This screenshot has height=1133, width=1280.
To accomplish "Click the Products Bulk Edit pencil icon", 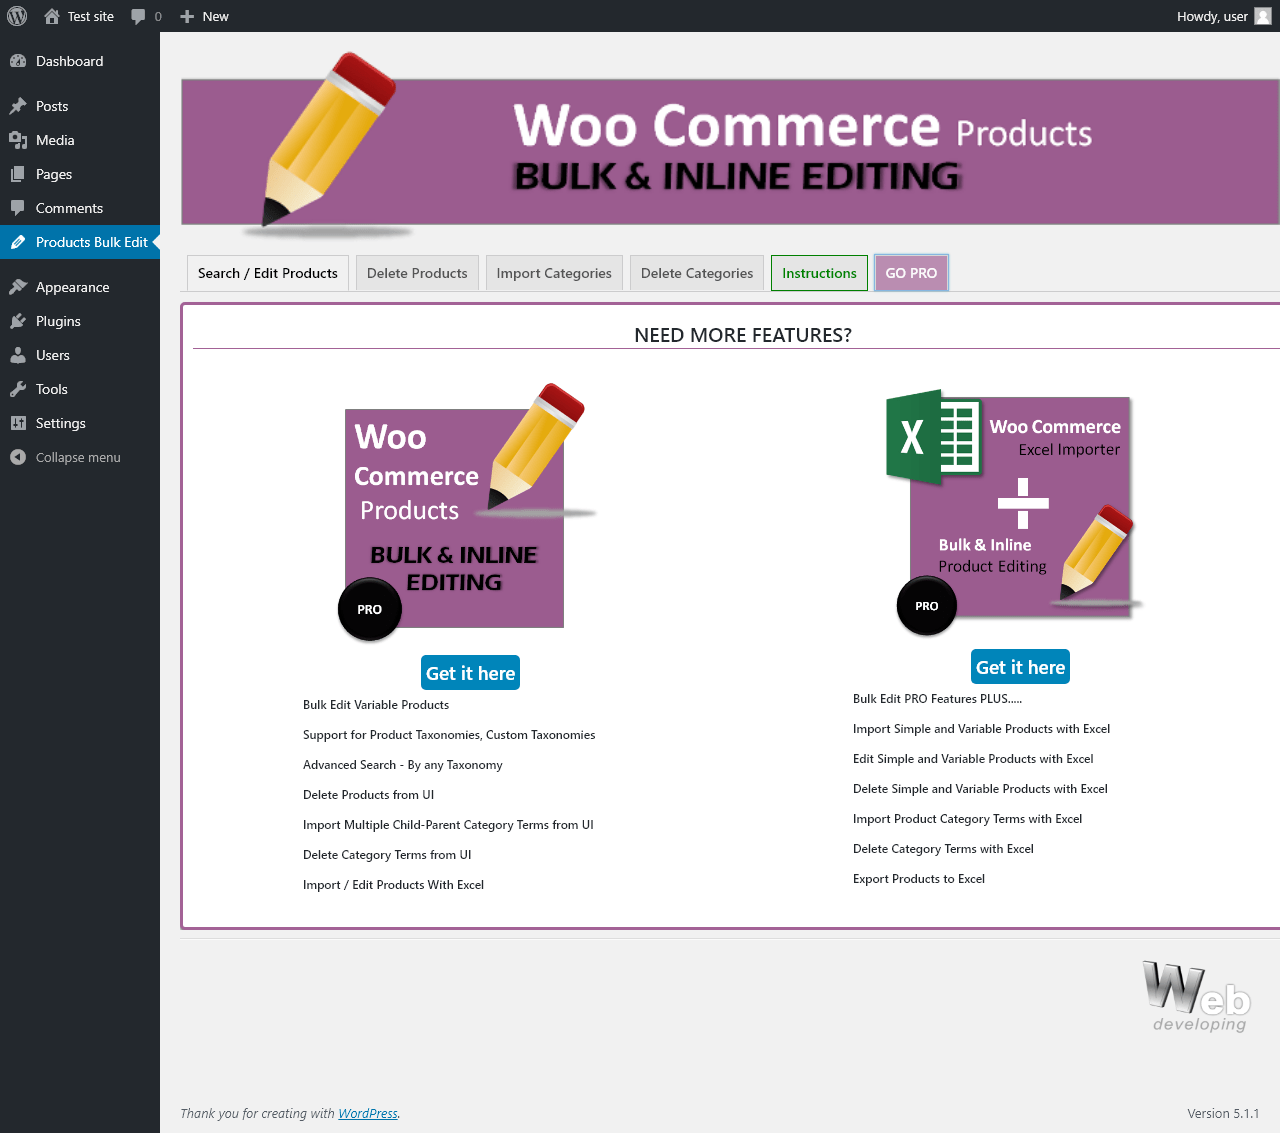I will 18,242.
